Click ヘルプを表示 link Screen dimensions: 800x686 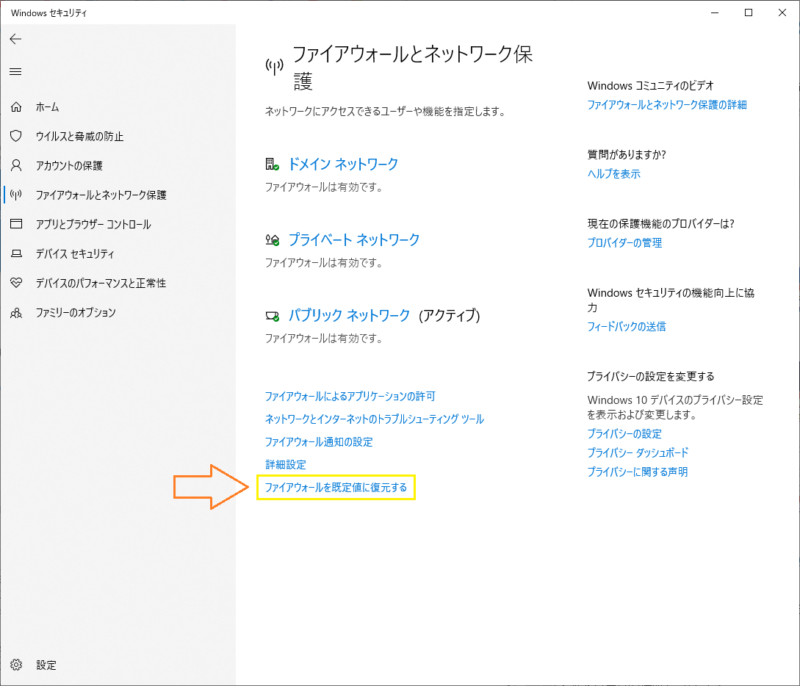point(614,174)
